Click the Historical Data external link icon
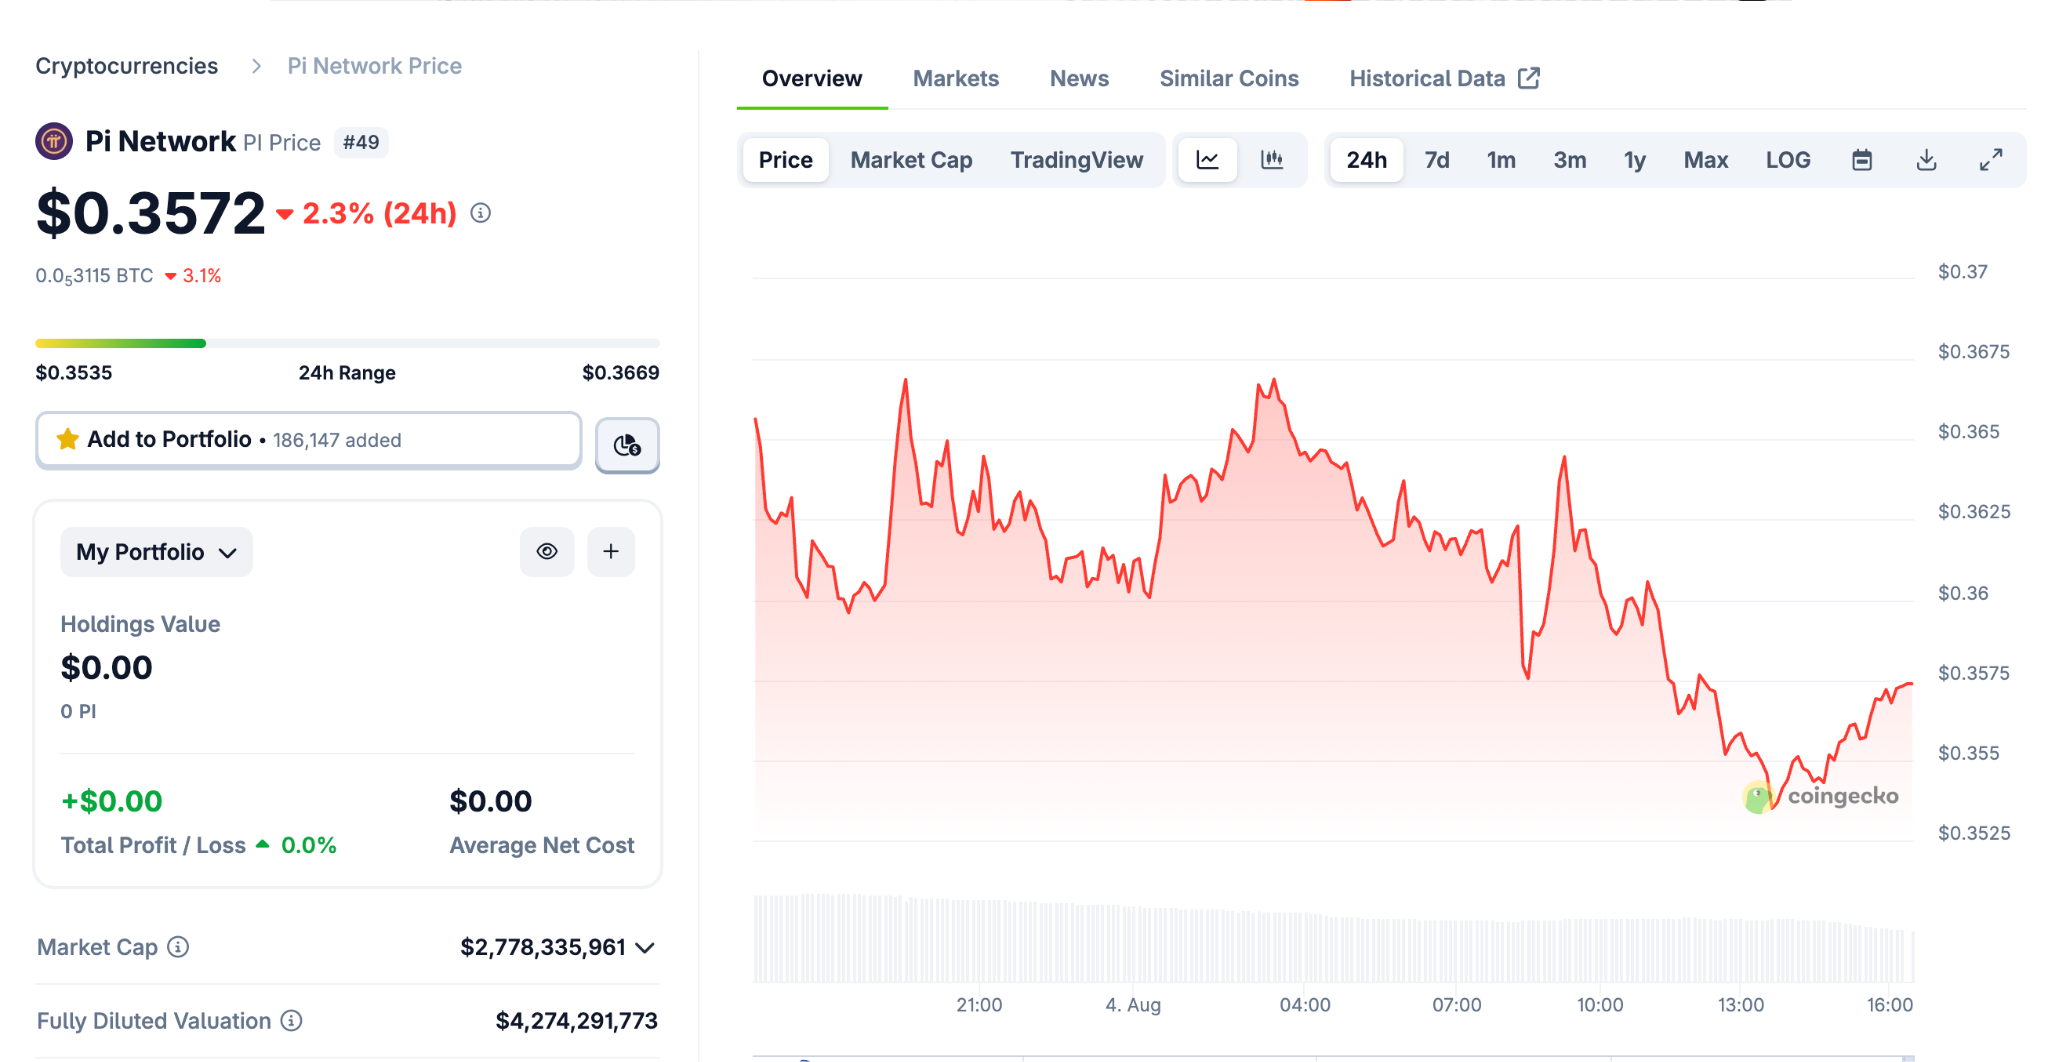This screenshot has height=1062, width=2048. (x=1529, y=78)
